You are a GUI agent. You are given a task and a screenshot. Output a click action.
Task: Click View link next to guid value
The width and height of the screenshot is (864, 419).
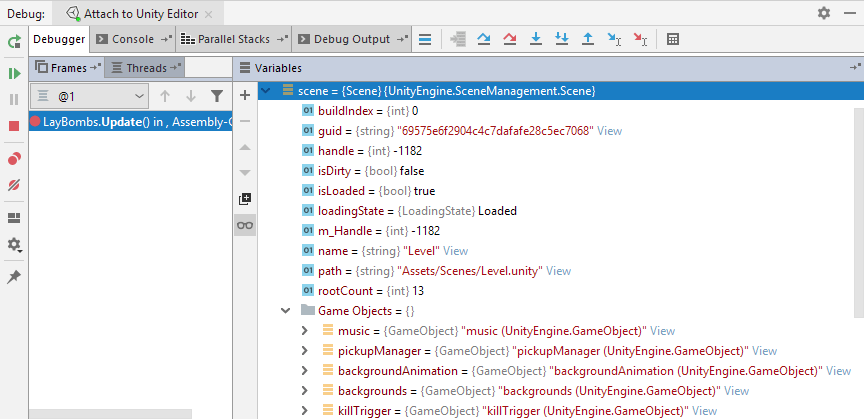coord(609,131)
